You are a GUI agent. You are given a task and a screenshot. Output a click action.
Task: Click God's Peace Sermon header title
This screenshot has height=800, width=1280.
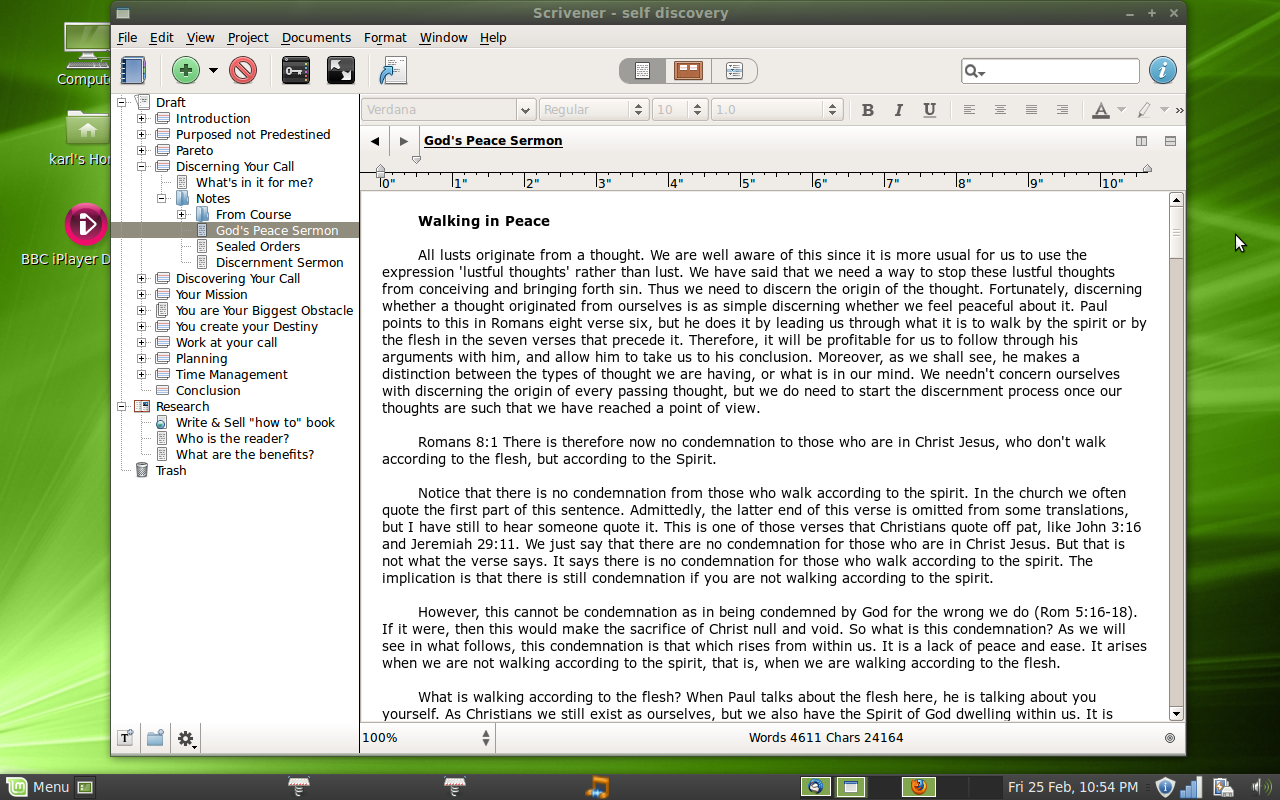[493, 141]
